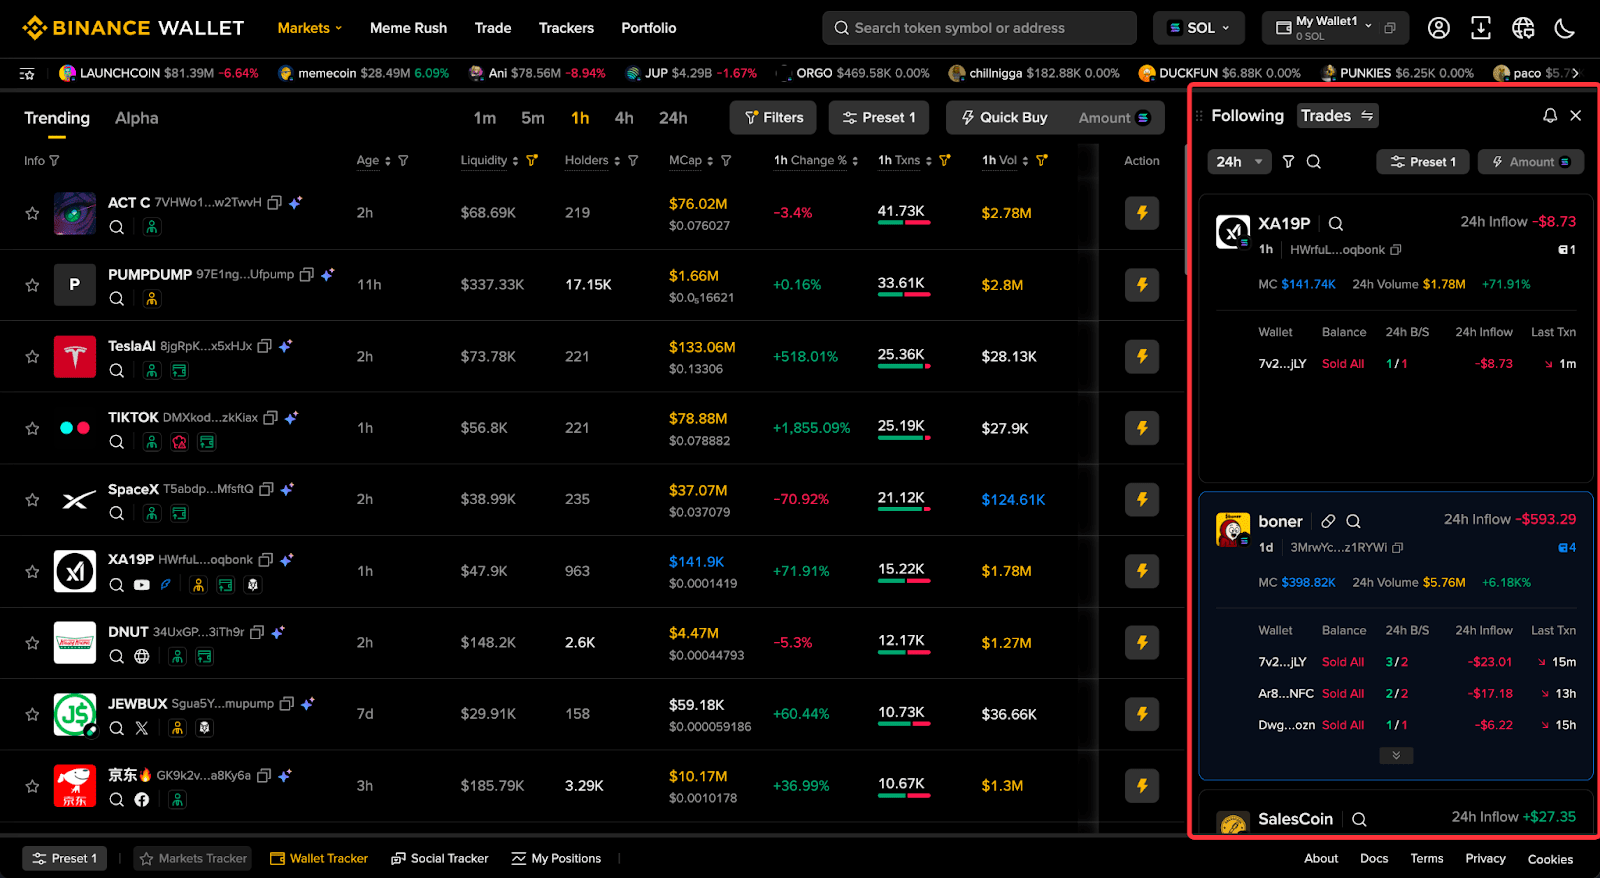Viewport: 1600px width, 878px height.
Task: Open JEWBUX X social link
Action: (142, 728)
